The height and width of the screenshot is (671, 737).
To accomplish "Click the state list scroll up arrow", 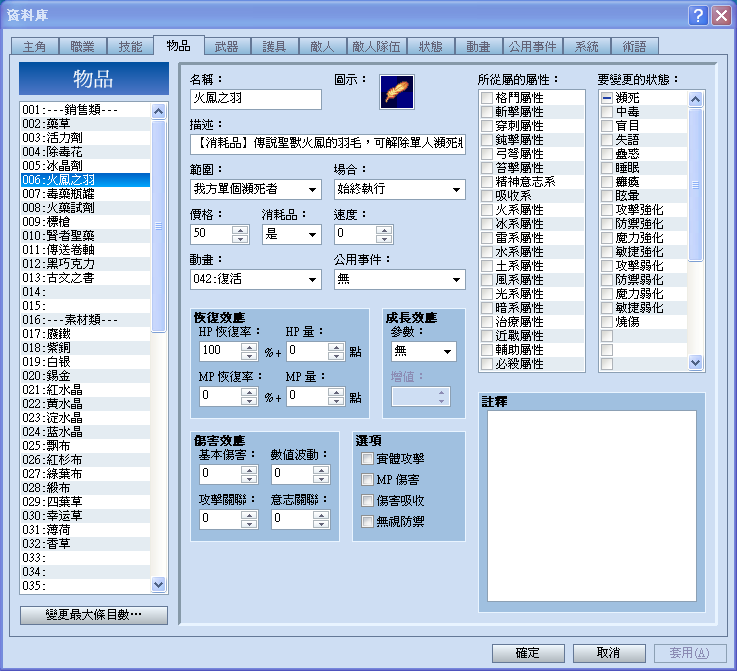I will tap(695, 99).
